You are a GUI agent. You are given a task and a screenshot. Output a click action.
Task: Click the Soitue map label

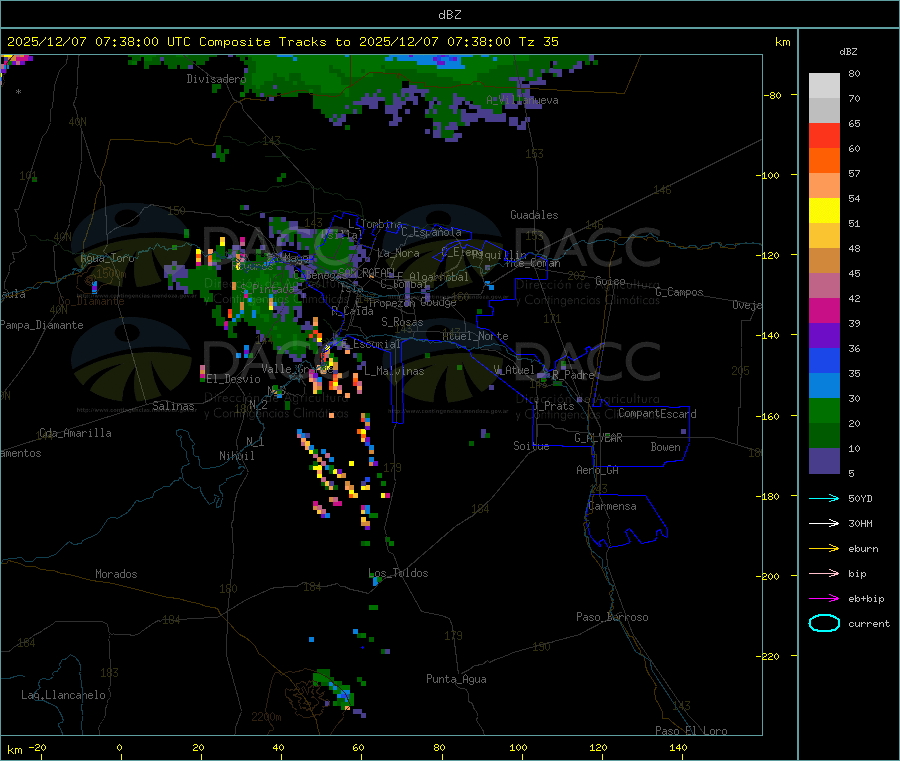pos(531,446)
